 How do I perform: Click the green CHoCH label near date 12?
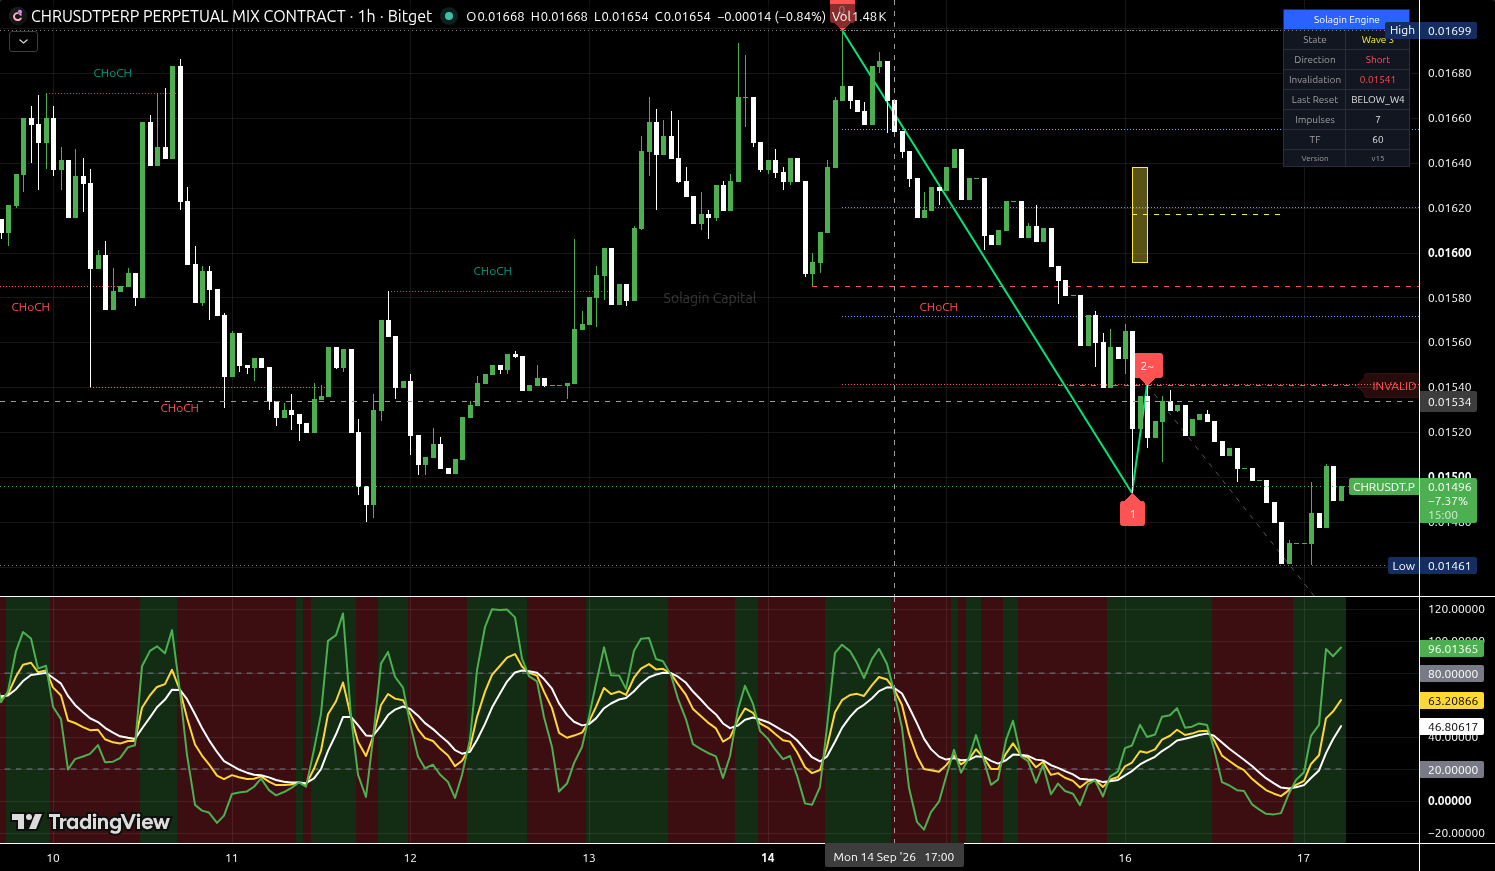point(492,271)
